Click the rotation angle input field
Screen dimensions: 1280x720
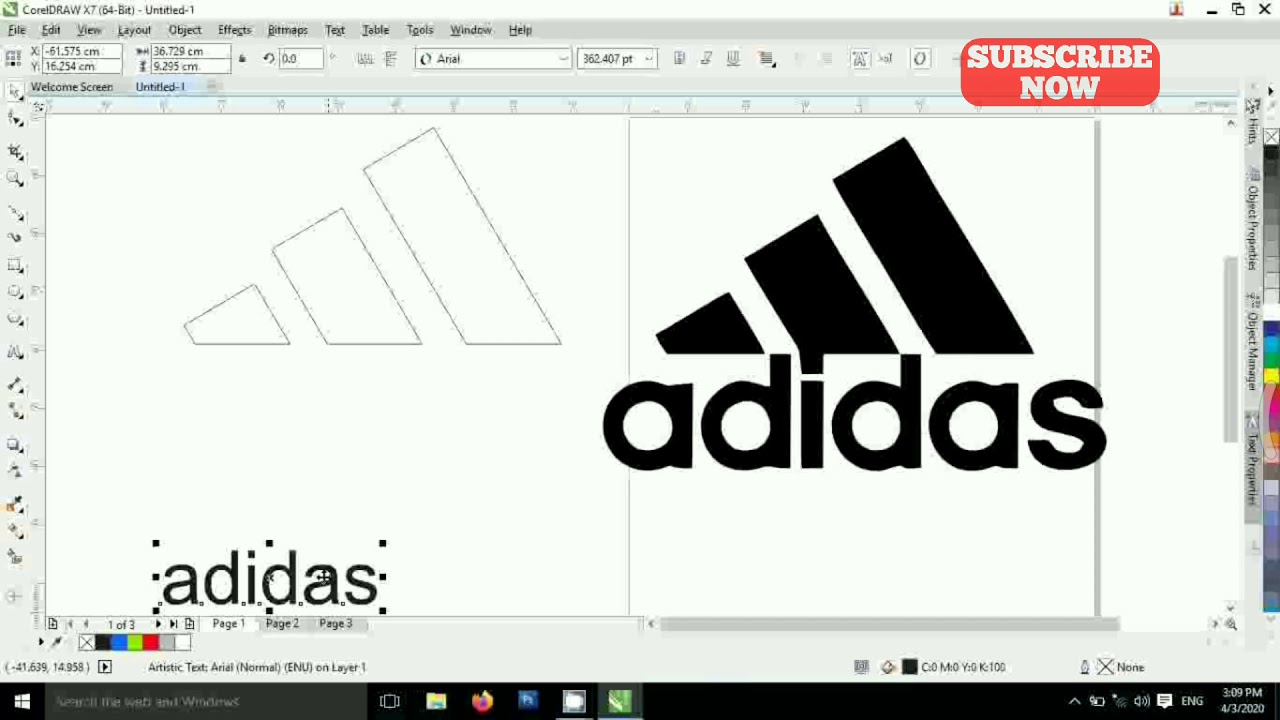coord(300,59)
